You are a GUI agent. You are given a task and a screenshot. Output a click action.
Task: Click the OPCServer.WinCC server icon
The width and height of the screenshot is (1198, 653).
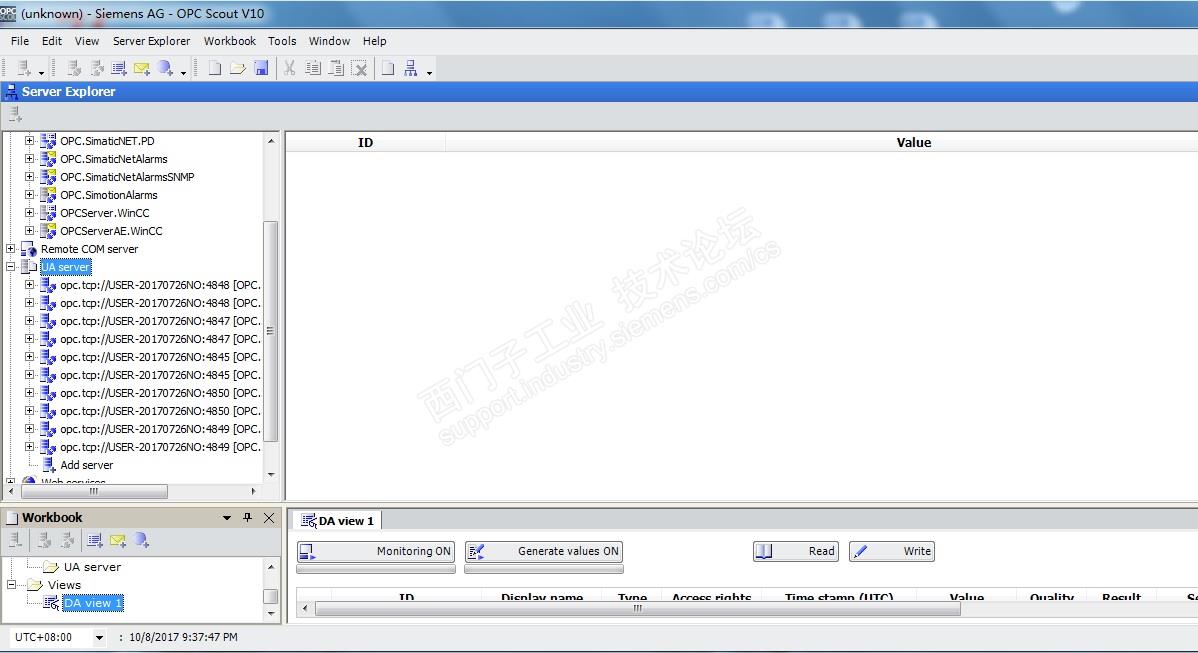(48, 213)
